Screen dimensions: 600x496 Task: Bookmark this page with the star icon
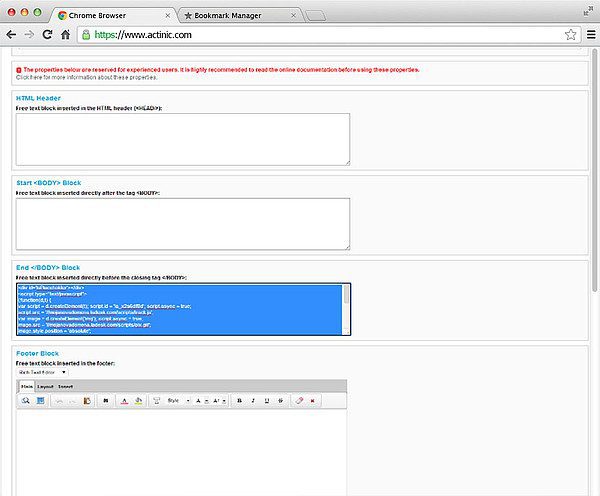[570, 34]
